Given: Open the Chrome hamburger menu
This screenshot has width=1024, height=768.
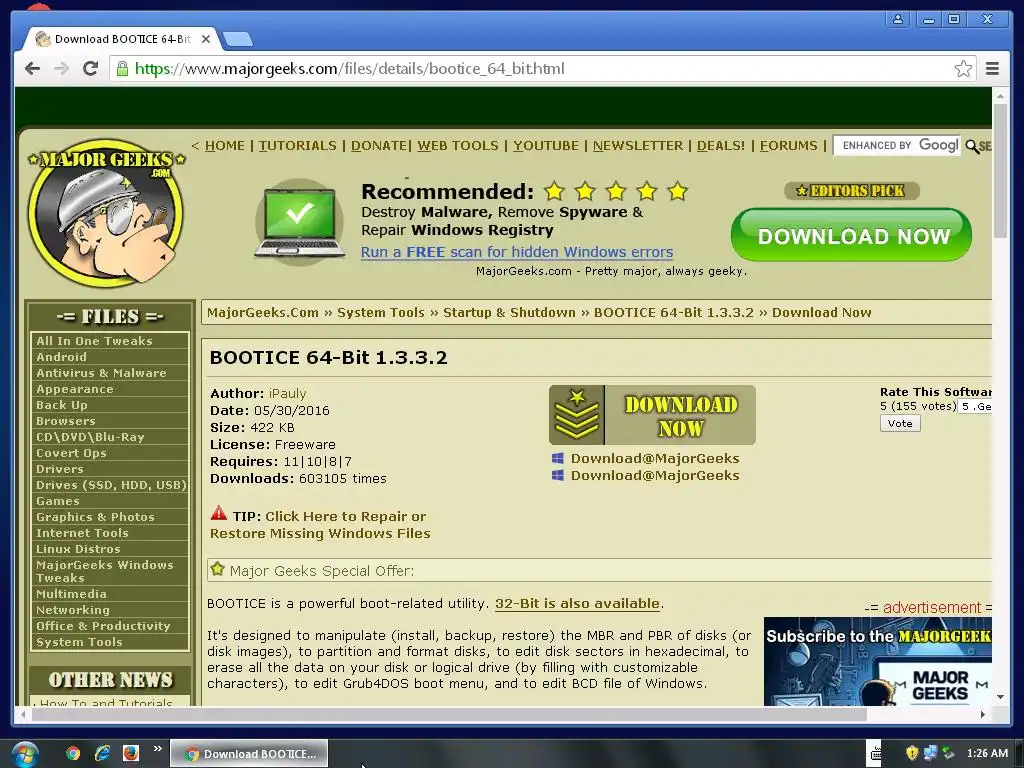Looking at the screenshot, I should (x=992, y=69).
